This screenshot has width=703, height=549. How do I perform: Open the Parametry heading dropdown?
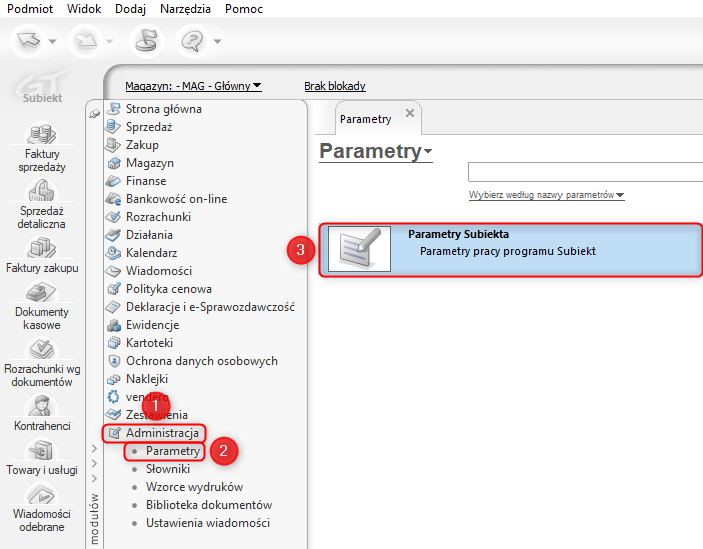(x=376, y=151)
